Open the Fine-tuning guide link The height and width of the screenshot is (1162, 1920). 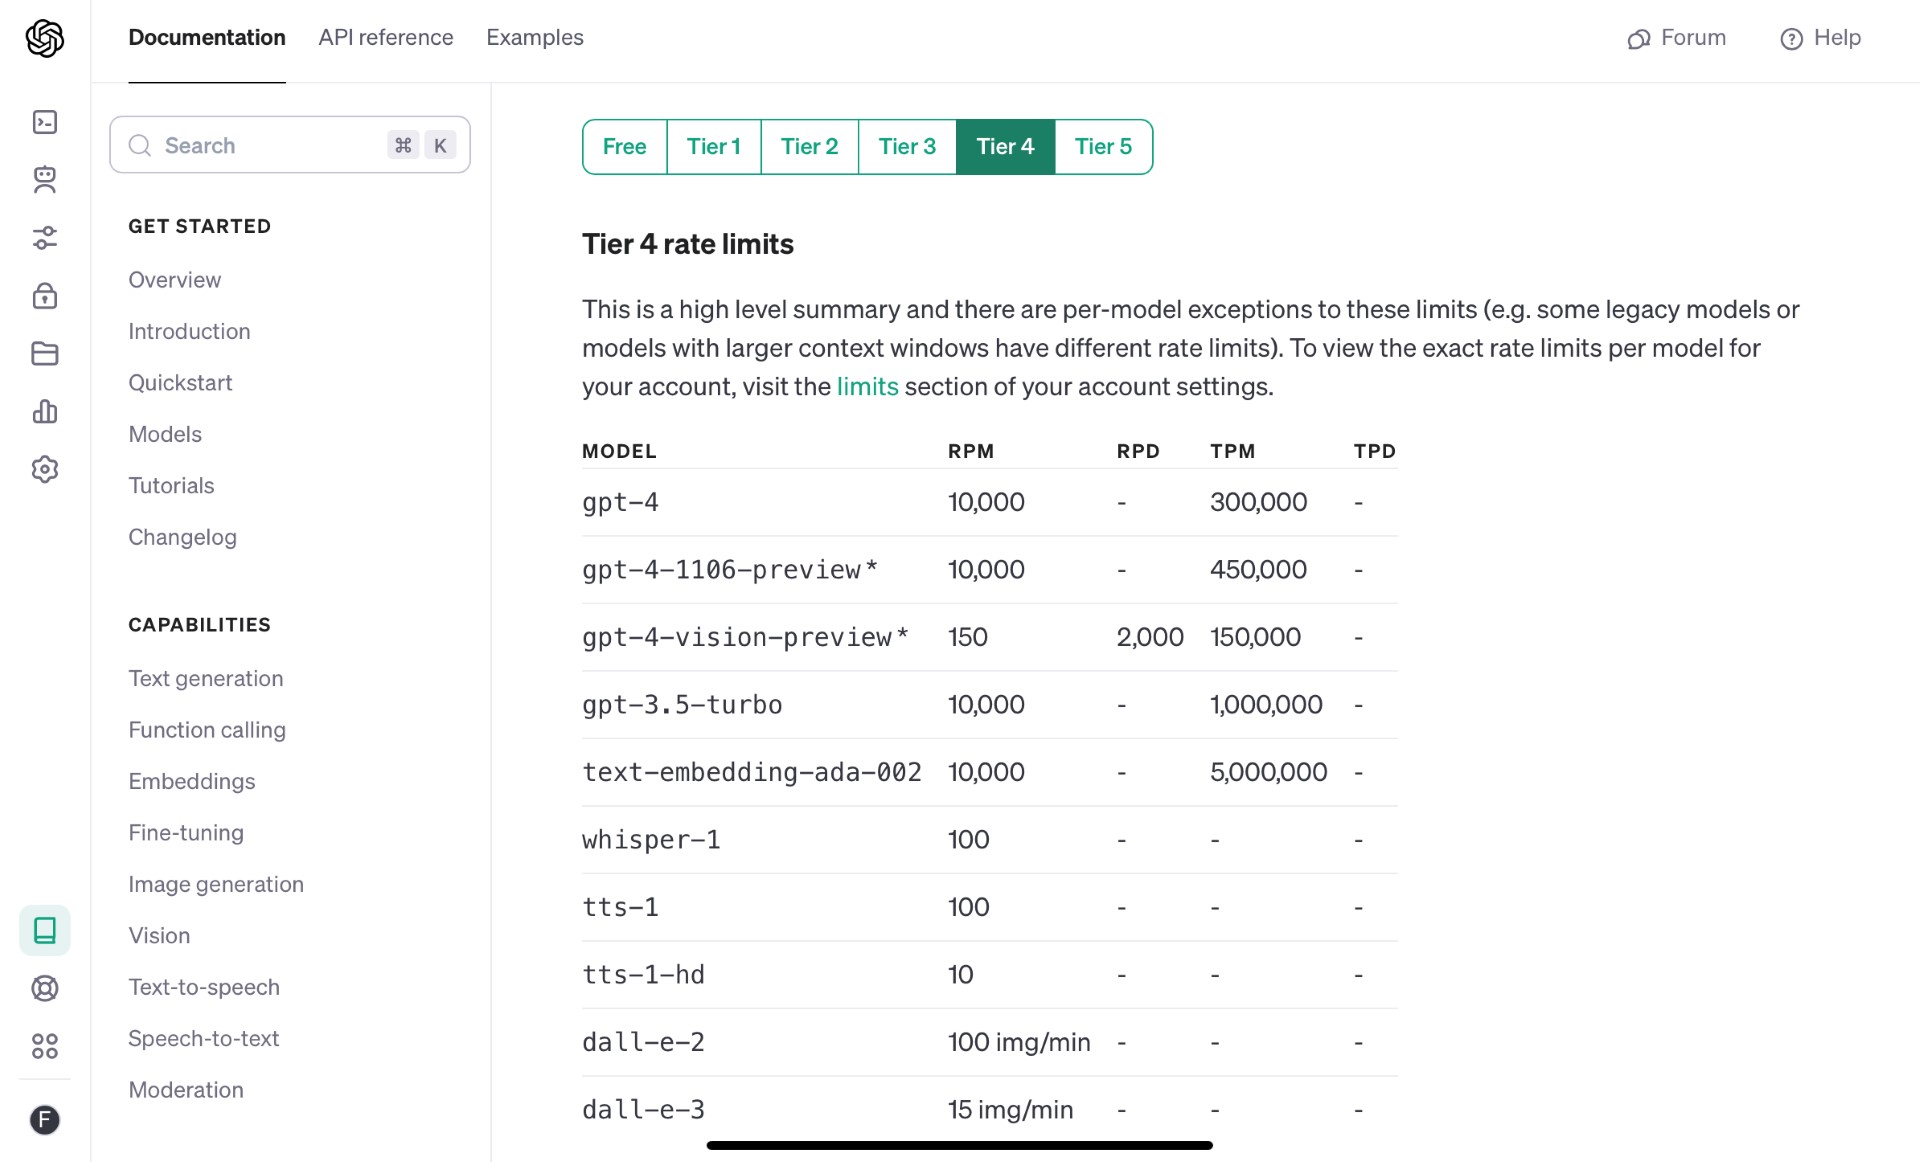[x=186, y=833]
